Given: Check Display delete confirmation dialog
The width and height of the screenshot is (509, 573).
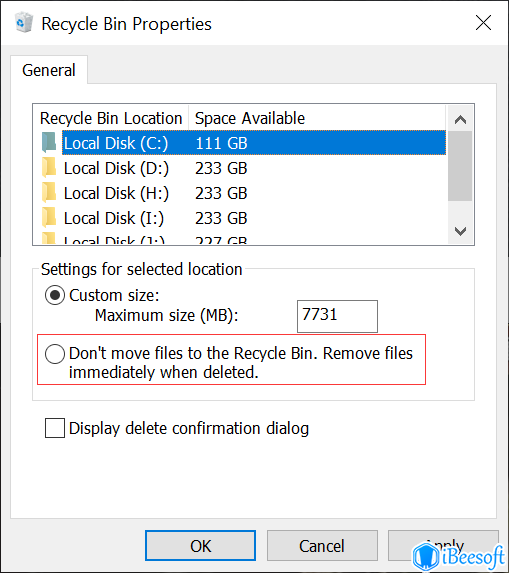Looking at the screenshot, I should coord(55,428).
